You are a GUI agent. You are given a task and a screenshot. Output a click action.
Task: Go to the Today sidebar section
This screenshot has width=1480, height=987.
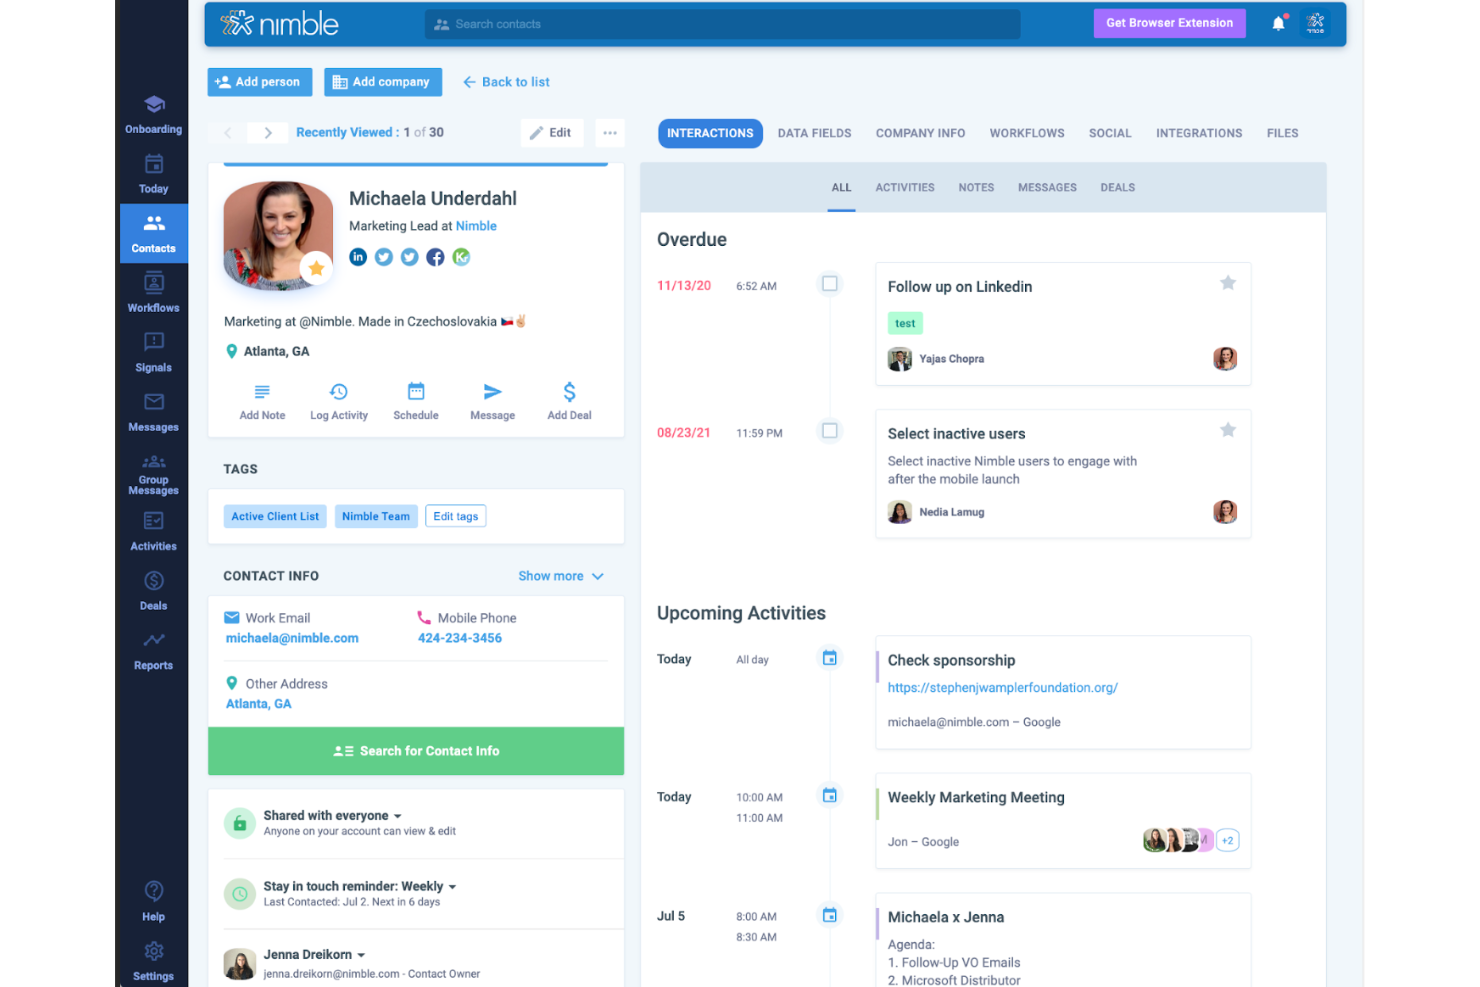pyautogui.click(x=153, y=174)
